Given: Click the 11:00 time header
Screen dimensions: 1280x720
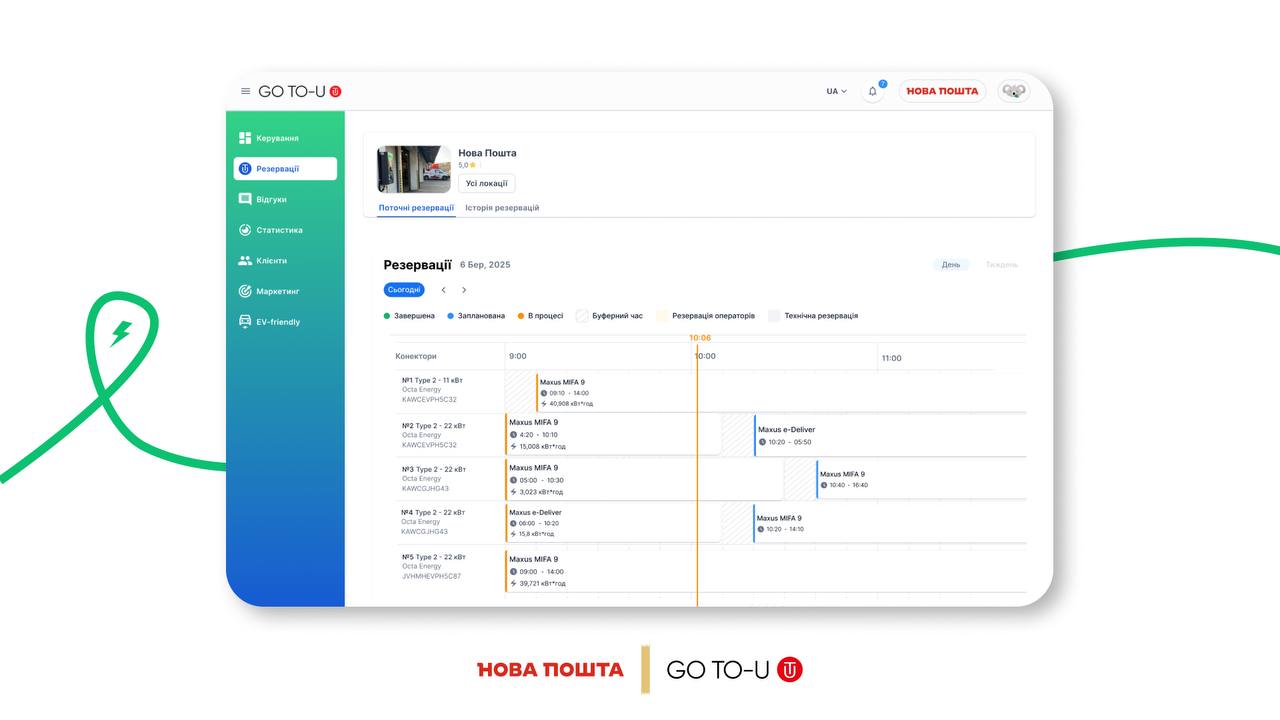Looking at the screenshot, I should [891, 357].
